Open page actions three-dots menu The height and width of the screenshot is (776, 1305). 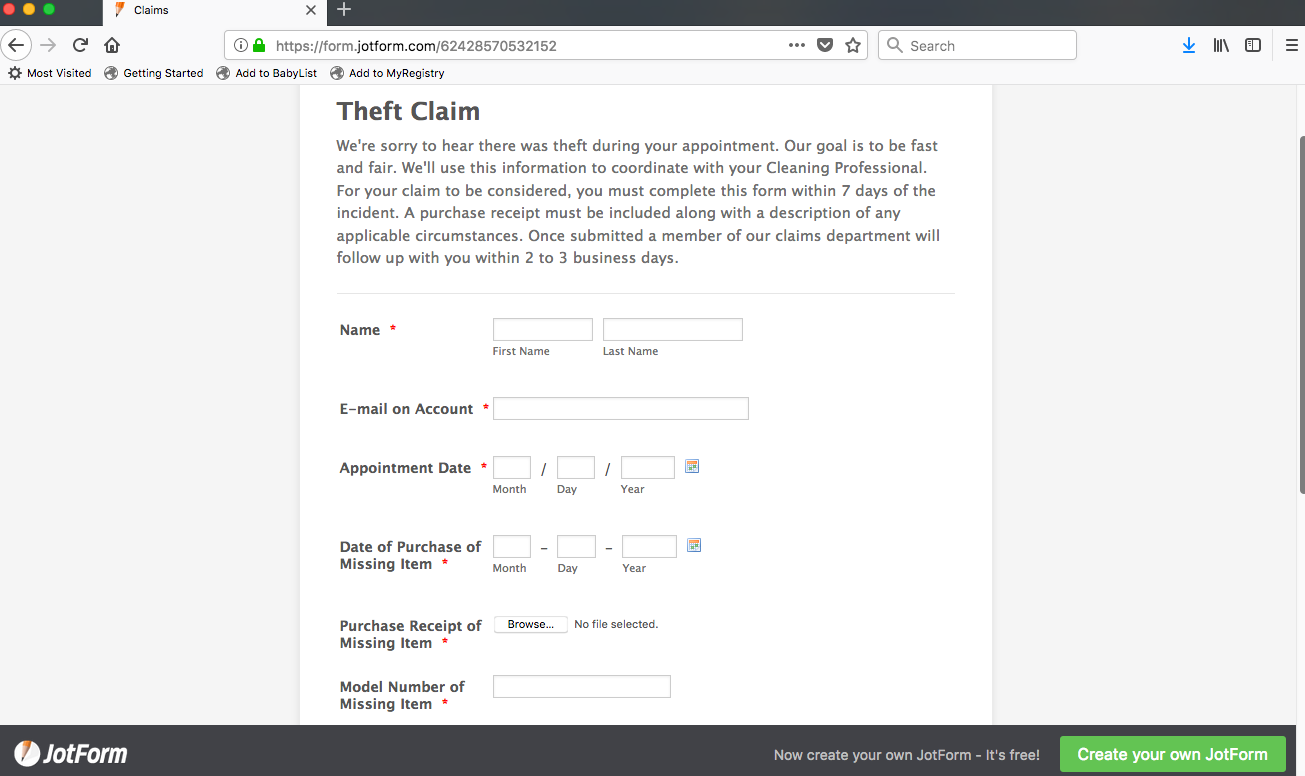pyautogui.click(x=797, y=45)
